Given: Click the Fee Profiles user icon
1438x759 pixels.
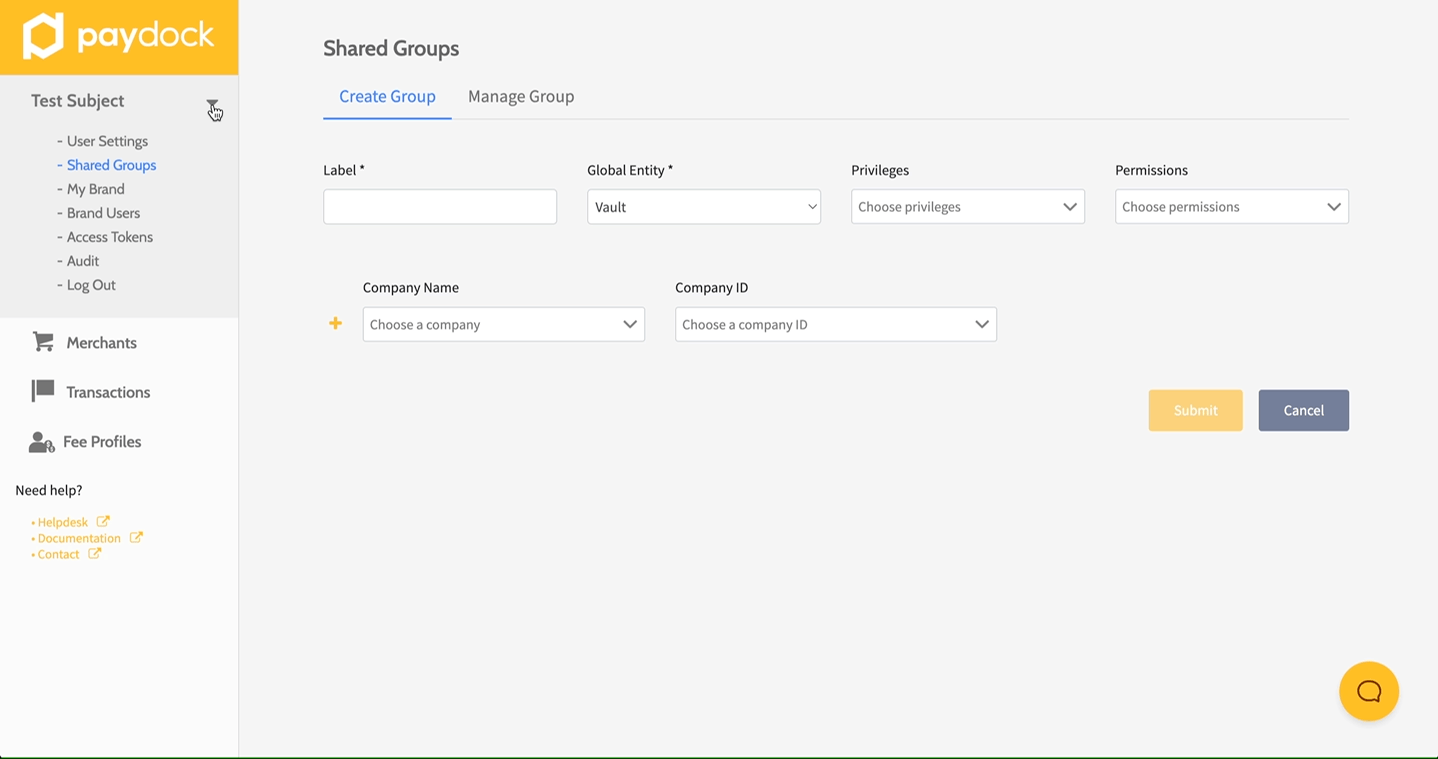Looking at the screenshot, I should coord(41,442).
